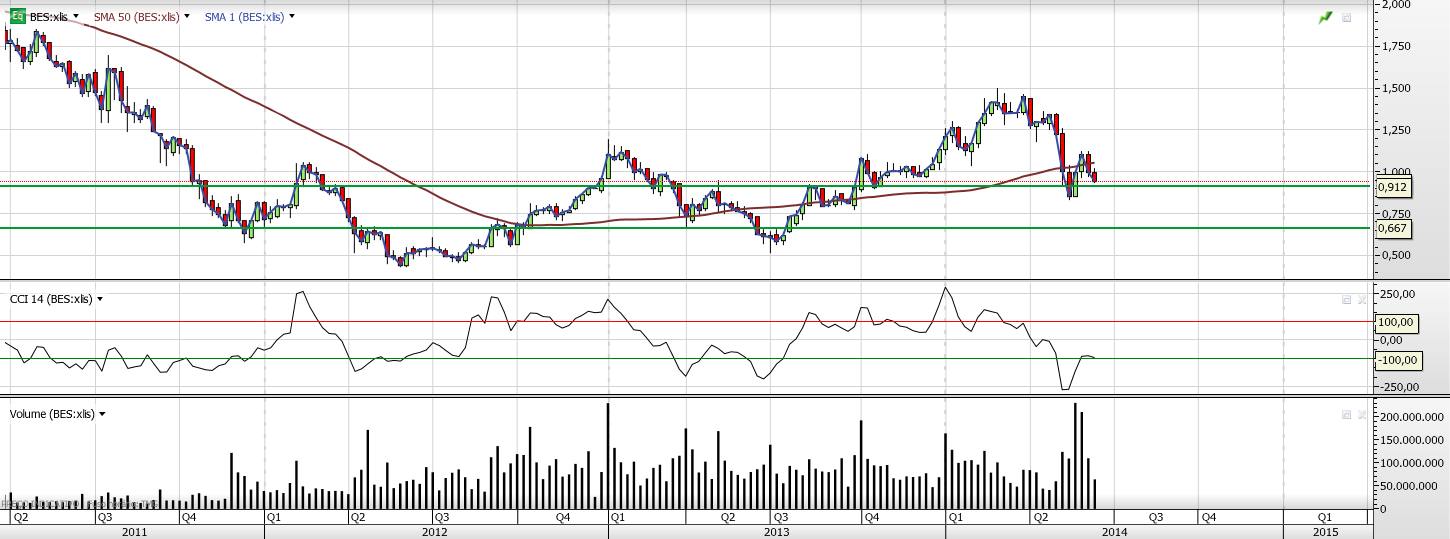Click the 2012 year on time axis
Image resolution: width=1450 pixels, height=539 pixels.
pyautogui.click(x=435, y=532)
